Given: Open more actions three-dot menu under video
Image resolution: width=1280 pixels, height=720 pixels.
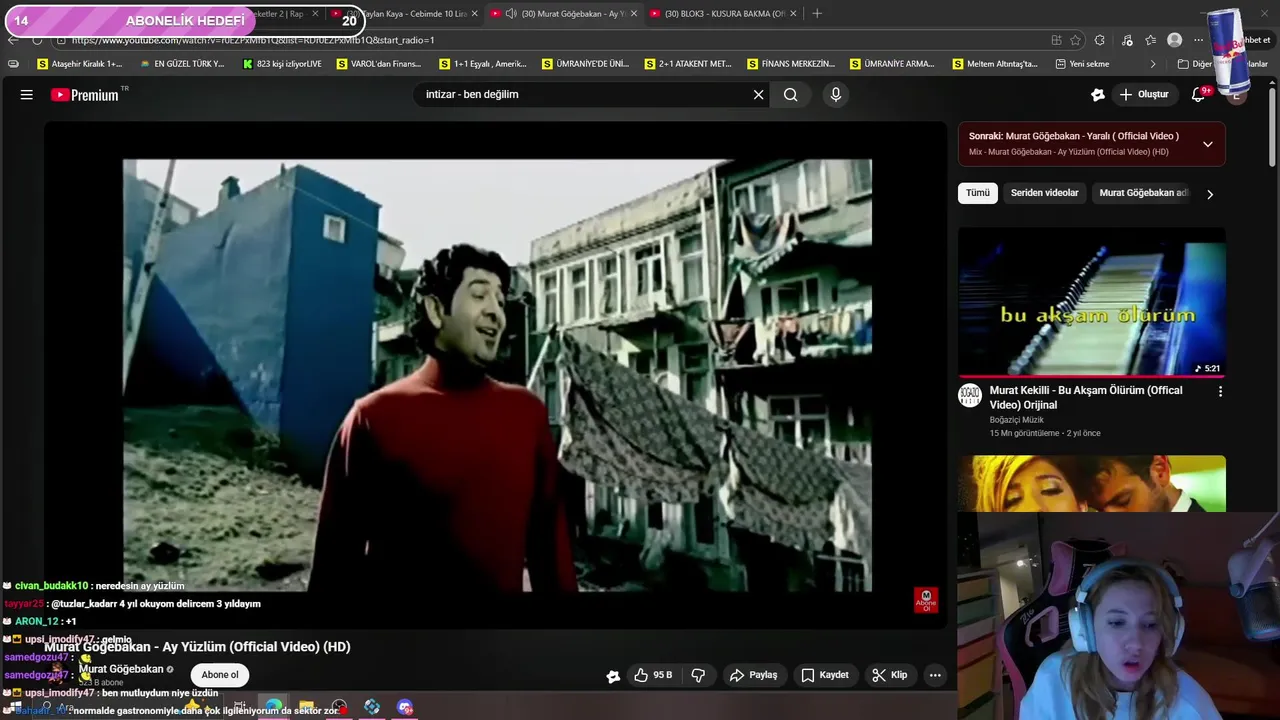Looking at the screenshot, I should click(x=935, y=675).
